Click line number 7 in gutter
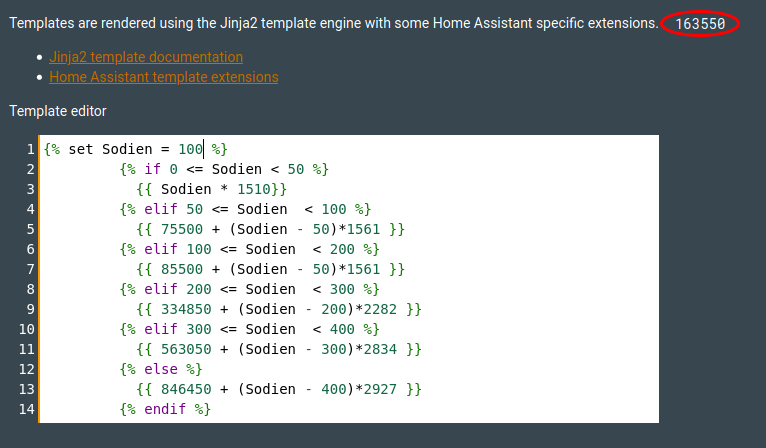Image resolution: width=766 pixels, height=448 pixels. [30, 269]
